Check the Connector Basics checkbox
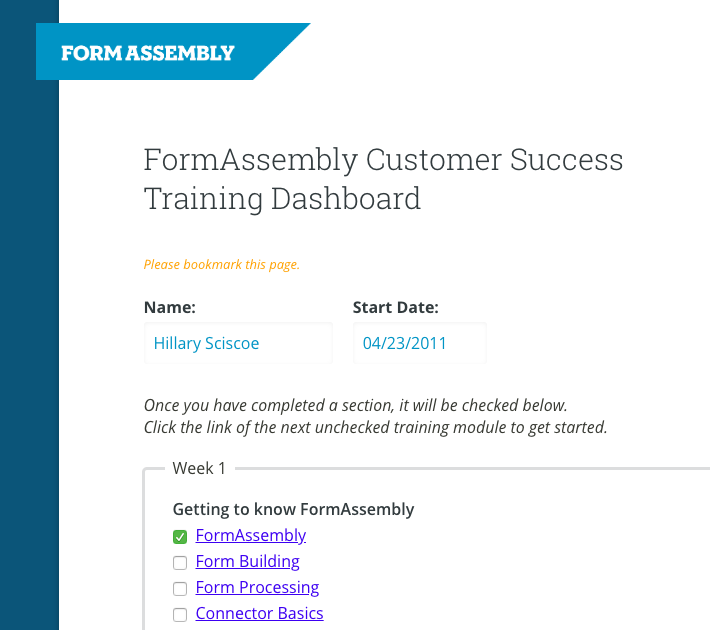Viewport: 710px width, 630px height. (x=180, y=615)
